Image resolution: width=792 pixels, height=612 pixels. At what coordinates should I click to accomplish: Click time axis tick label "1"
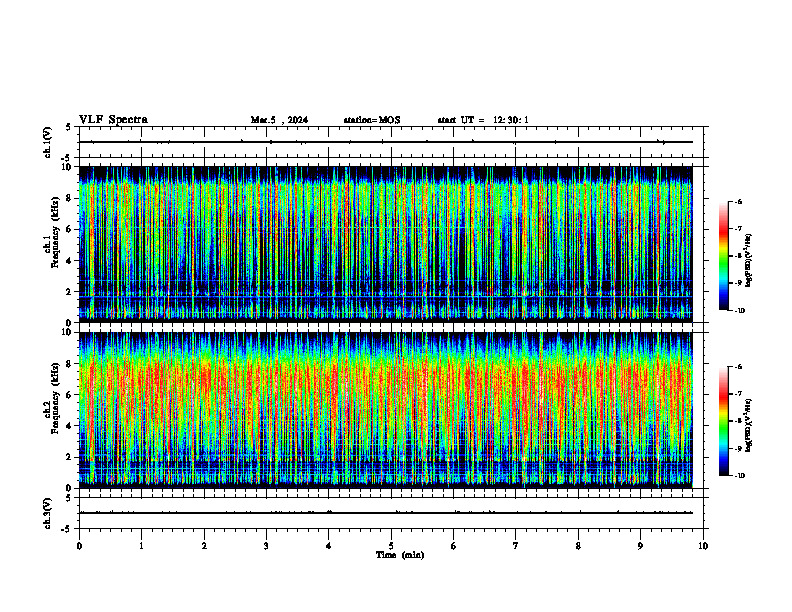pos(141,546)
